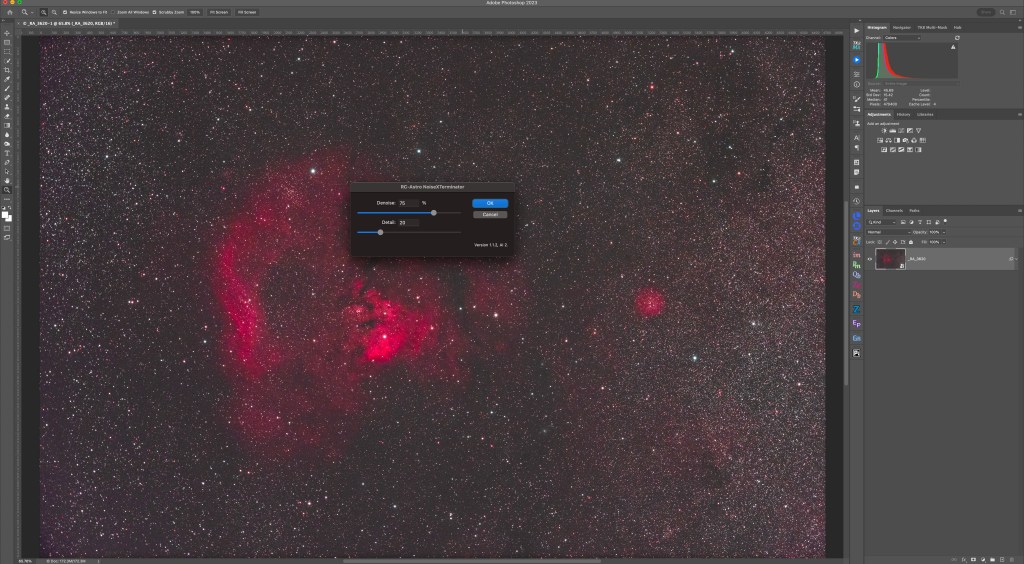This screenshot has width=1024, height=564.
Task: Open the layer blend mode Normal dropdown
Action: point(888,232)
